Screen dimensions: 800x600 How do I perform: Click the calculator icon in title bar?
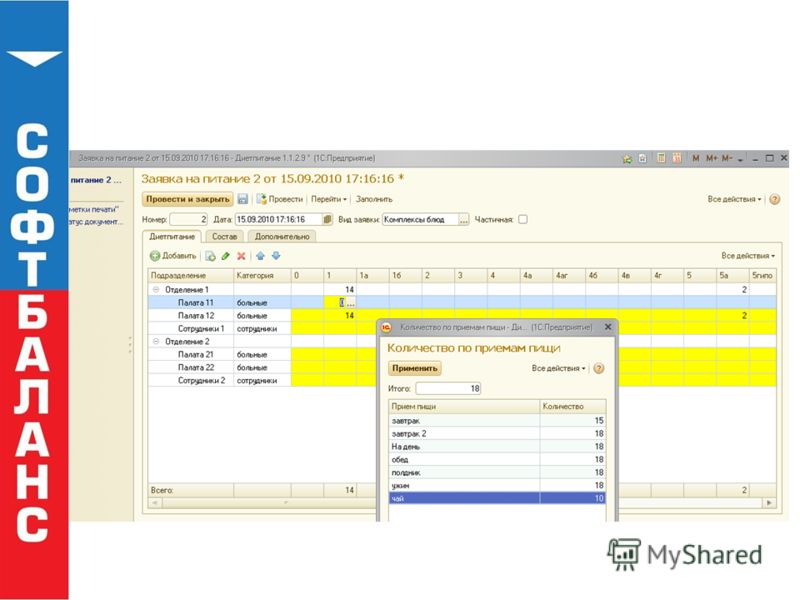point(661,158)
